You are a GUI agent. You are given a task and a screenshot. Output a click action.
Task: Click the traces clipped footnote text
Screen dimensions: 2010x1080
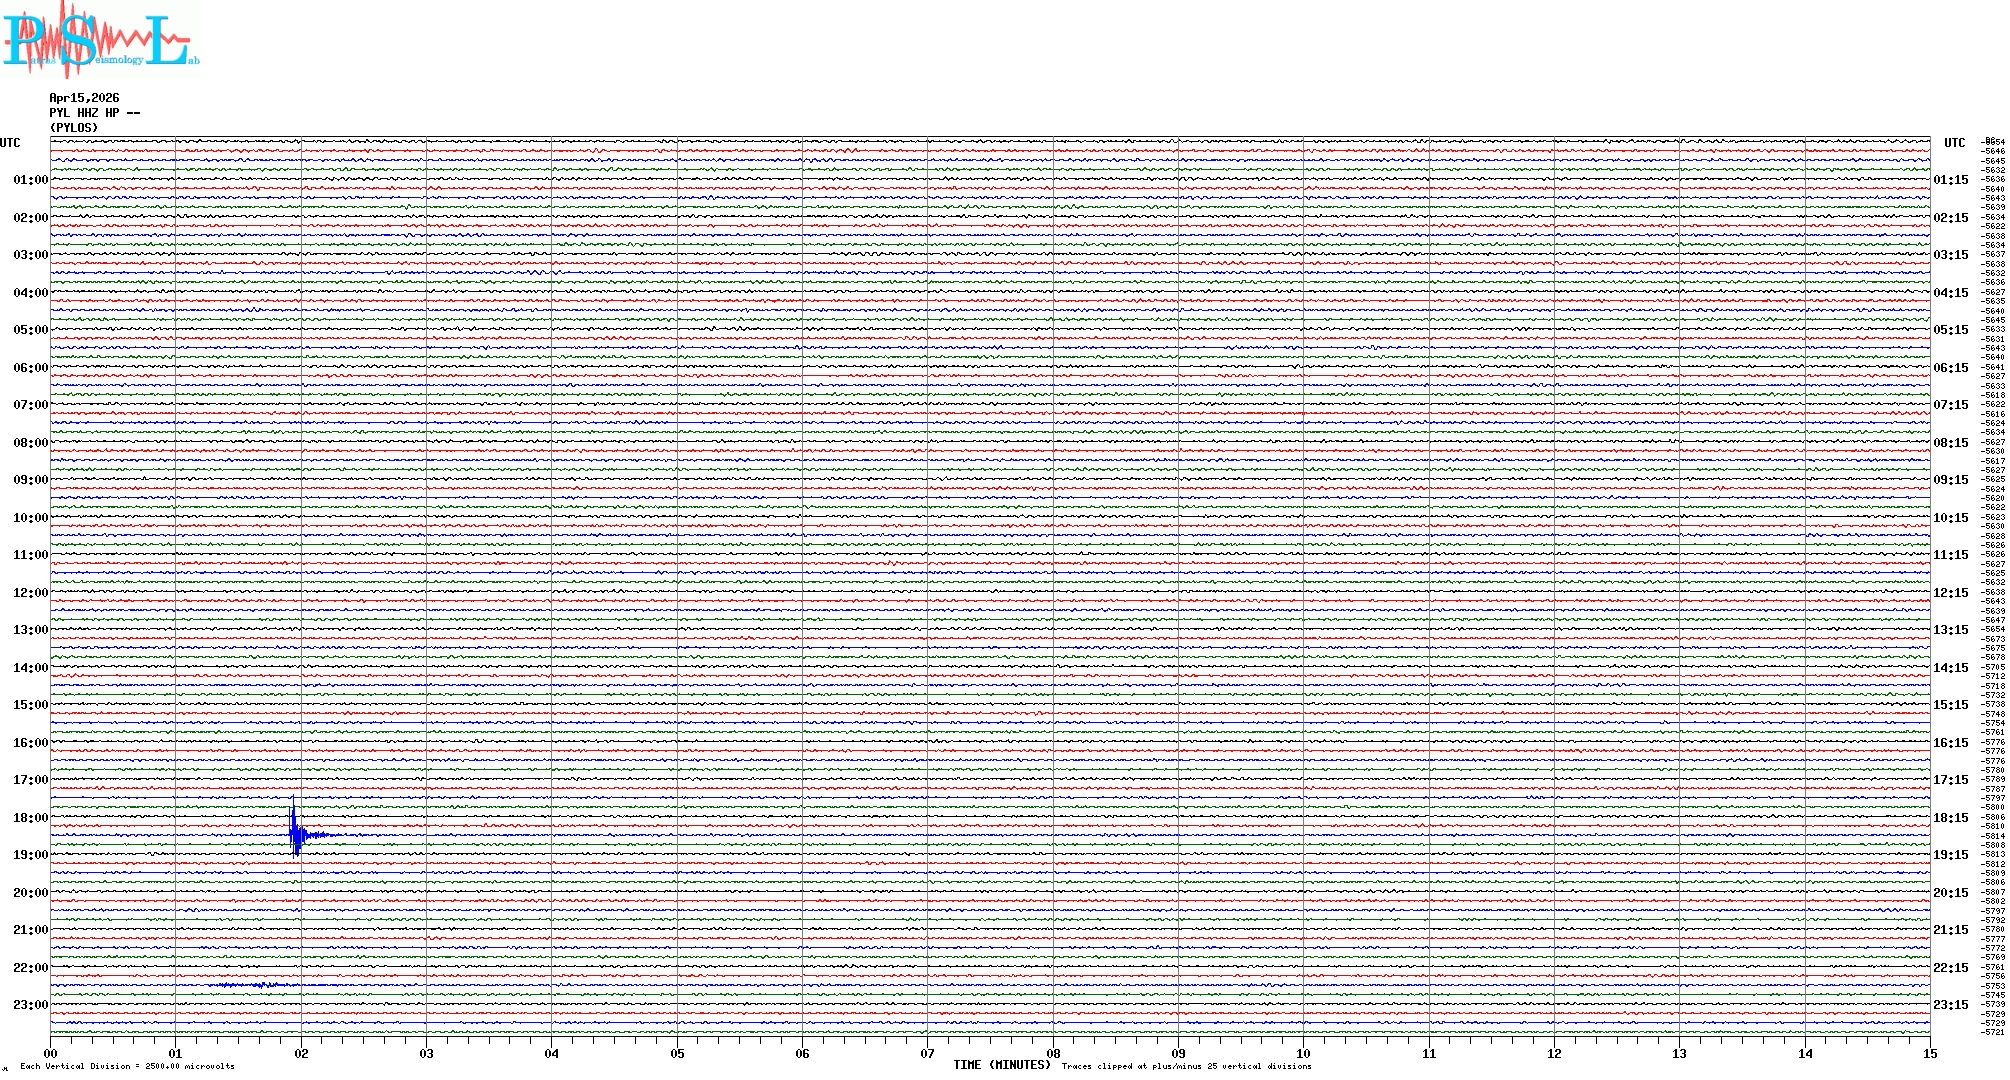pos(1186,1066)
